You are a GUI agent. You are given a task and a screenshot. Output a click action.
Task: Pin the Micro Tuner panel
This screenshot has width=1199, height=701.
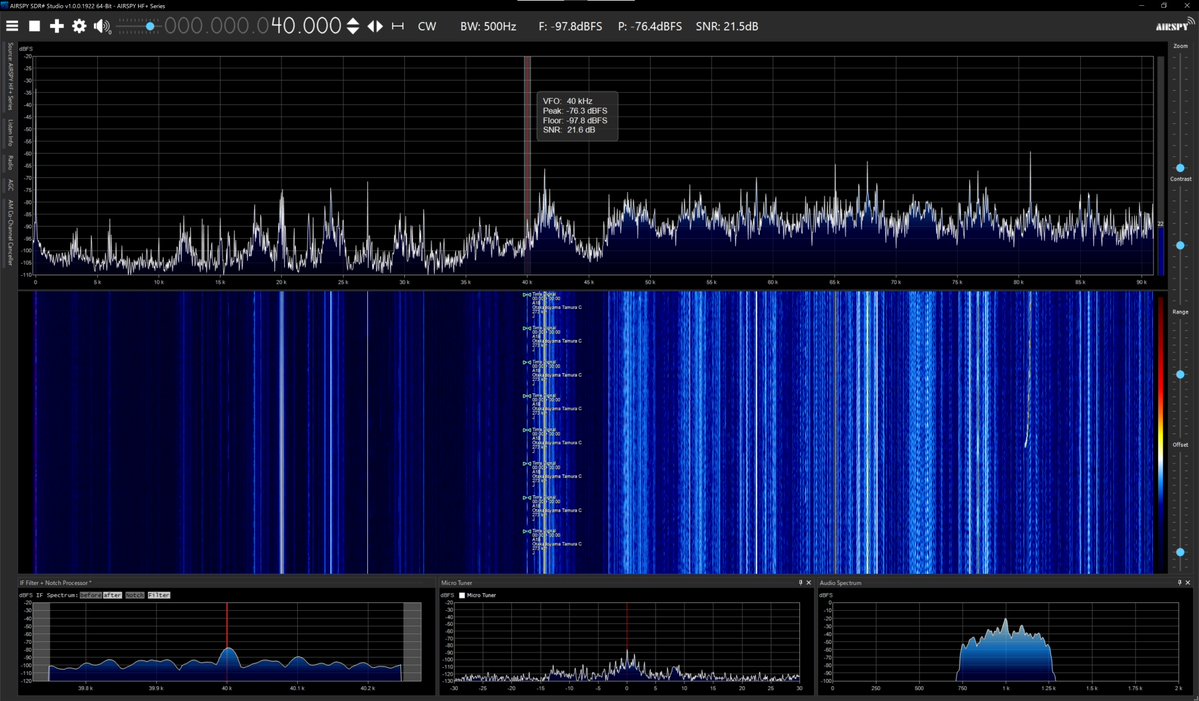800,582
